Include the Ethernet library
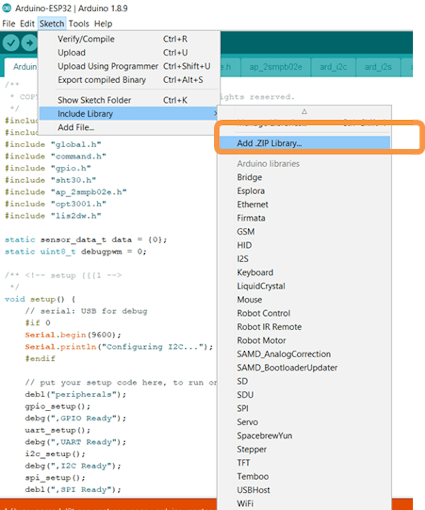Viewport: 425px width, 510px height. coord(305,205)
